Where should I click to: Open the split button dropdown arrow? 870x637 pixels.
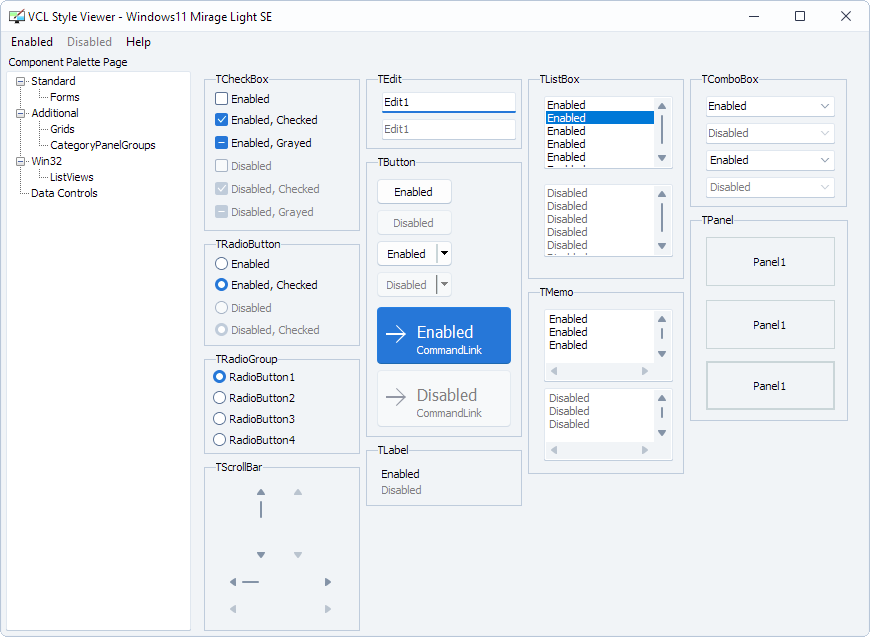click(x=444, y=254)
